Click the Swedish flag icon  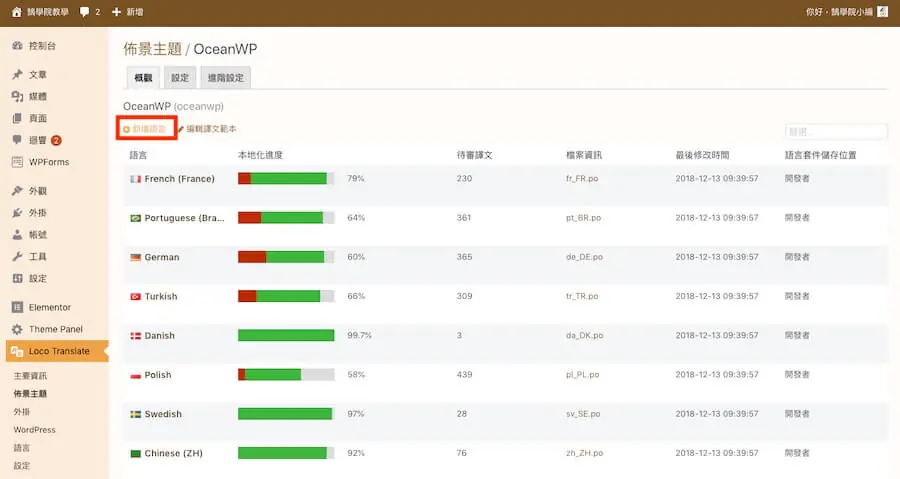coord(135,414)
